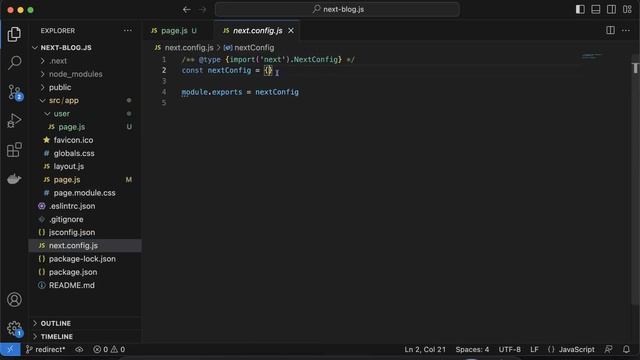Open favicon.ico file

85,140
